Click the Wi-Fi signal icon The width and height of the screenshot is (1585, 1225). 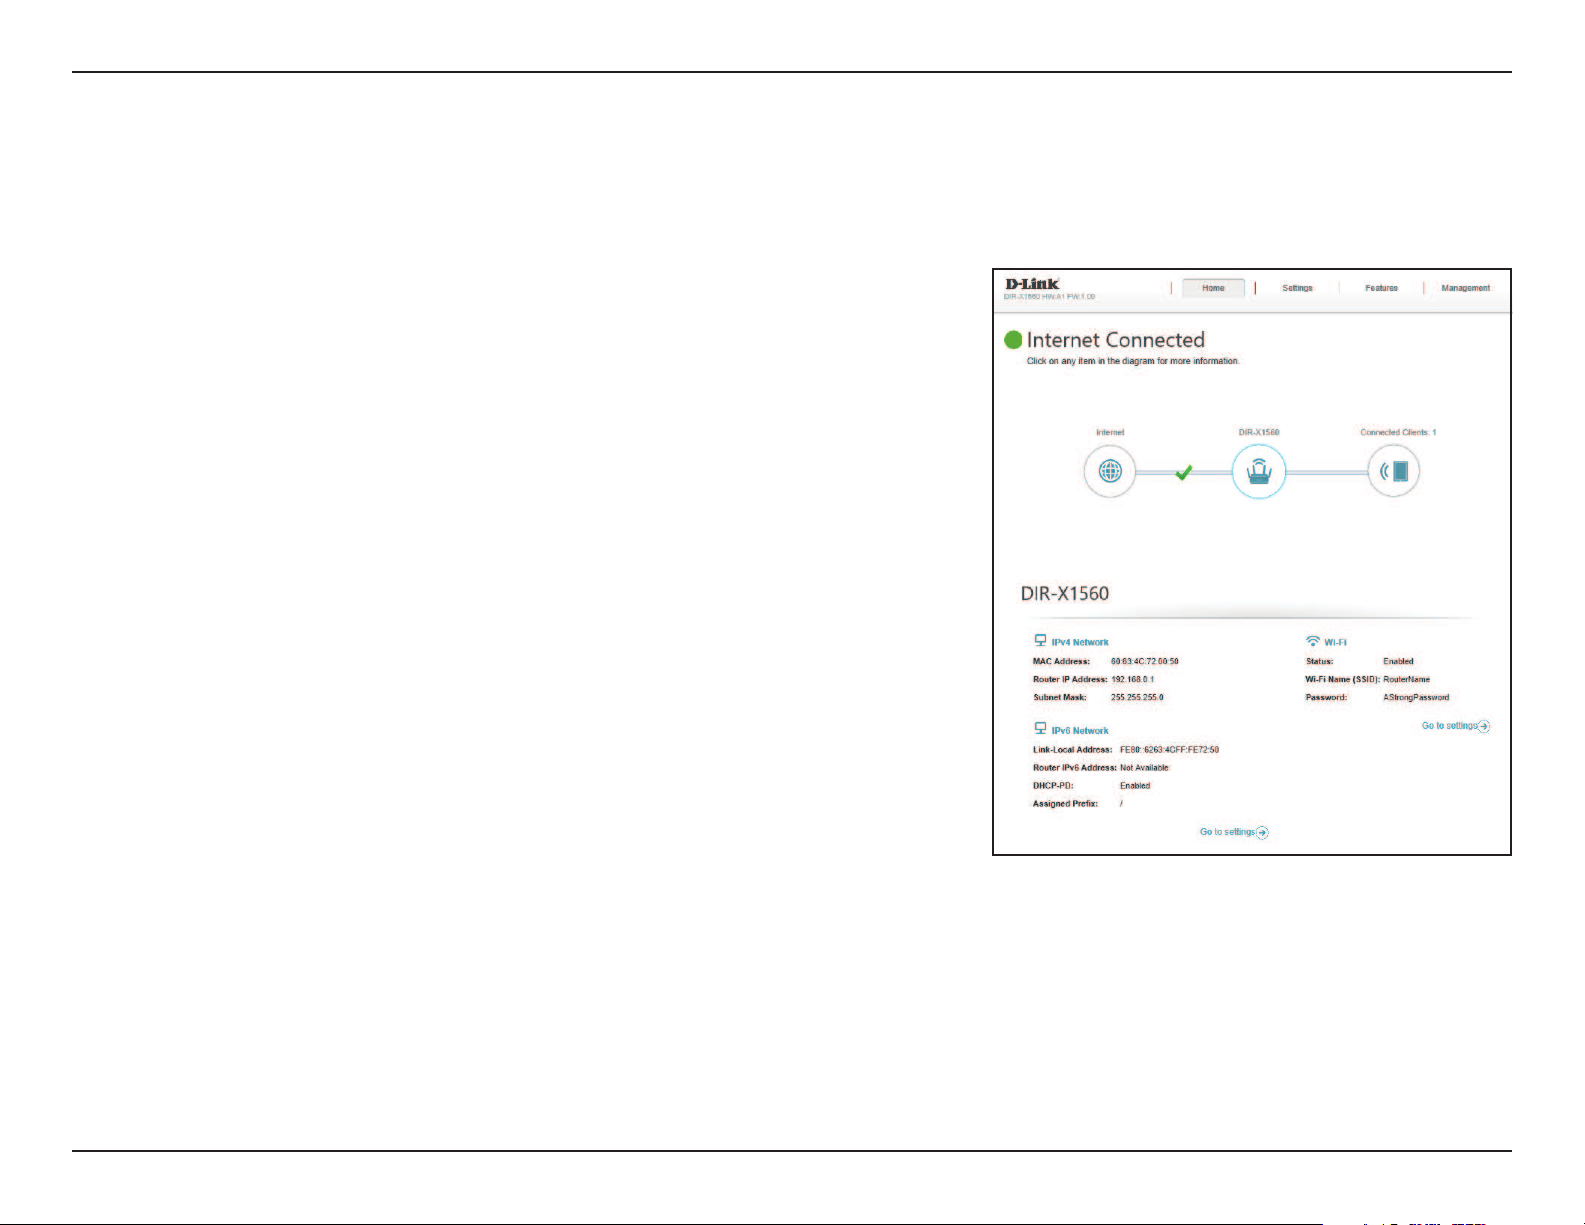click(1313, 641)
